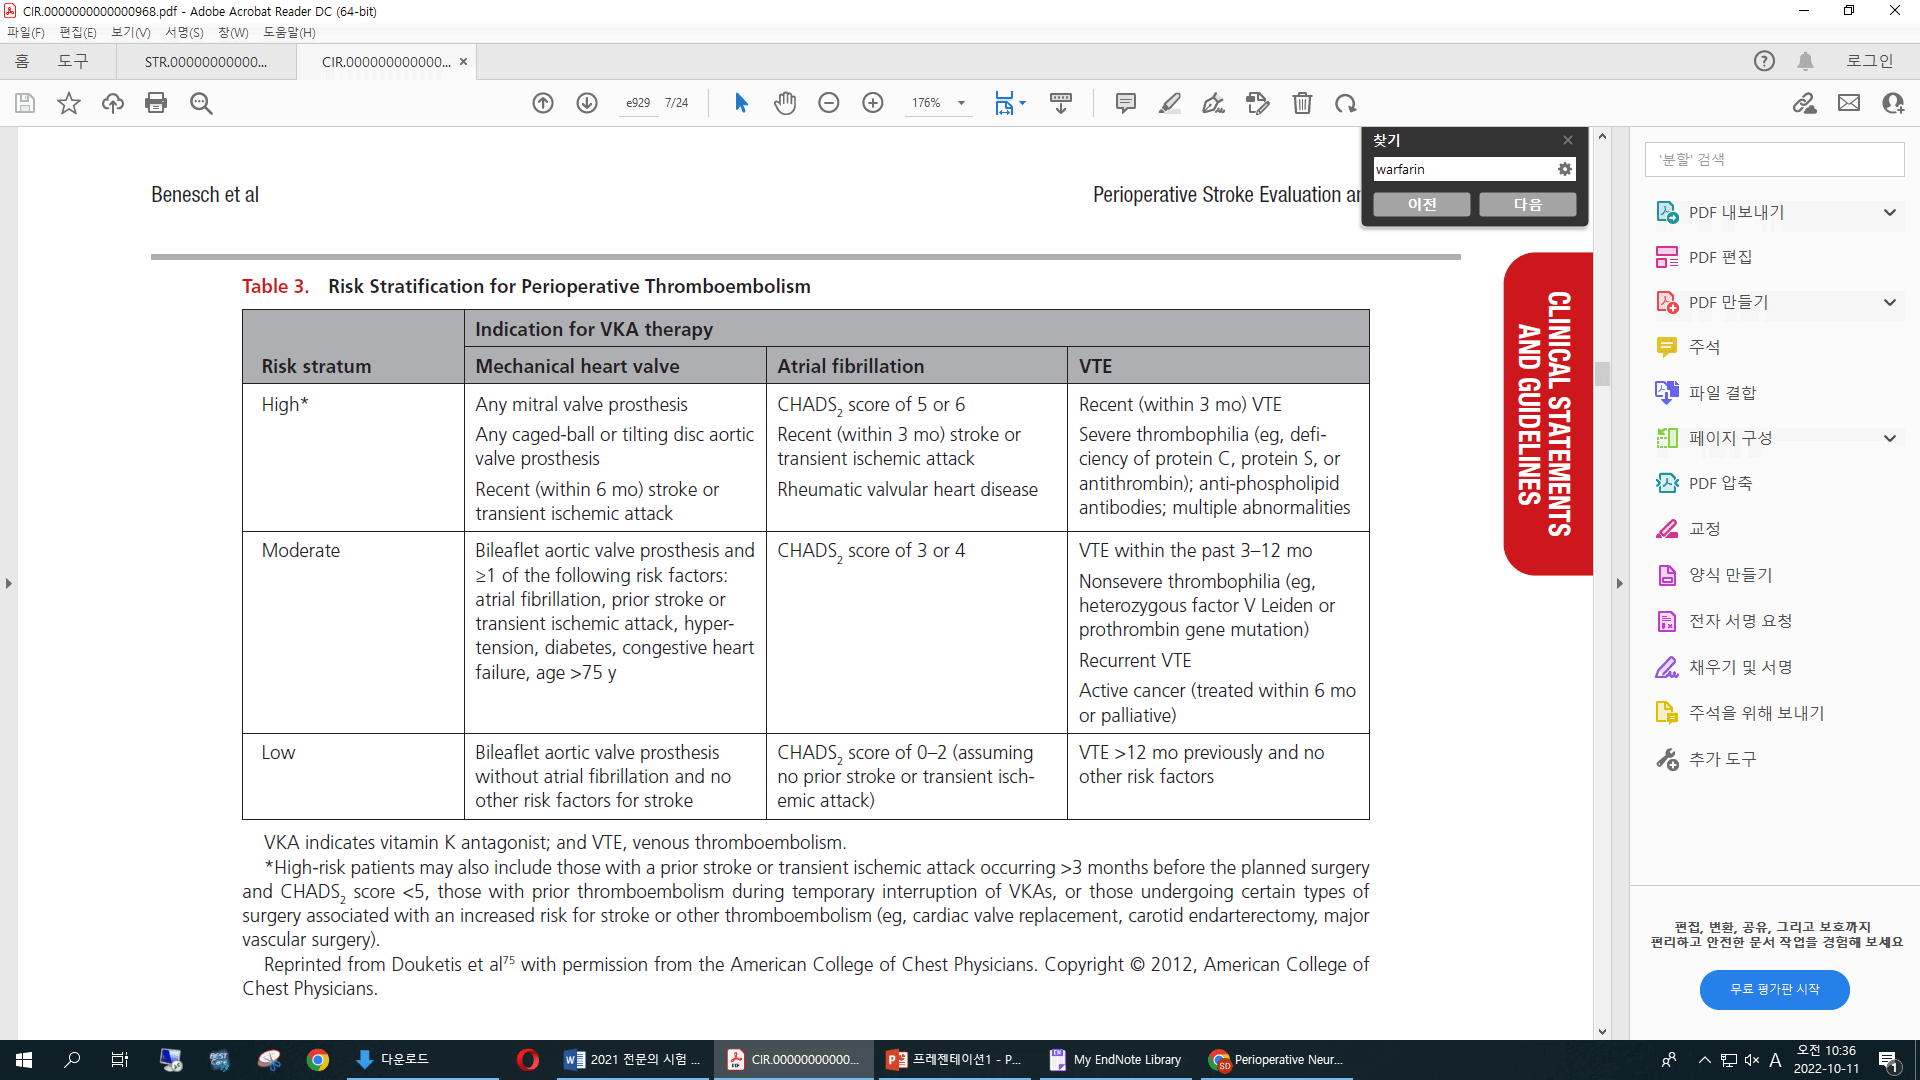Image resolution: width=1920 pixels, height=1080 pixels.
Task: Click the 이전 find previous button
Action: coord(1422,204)
